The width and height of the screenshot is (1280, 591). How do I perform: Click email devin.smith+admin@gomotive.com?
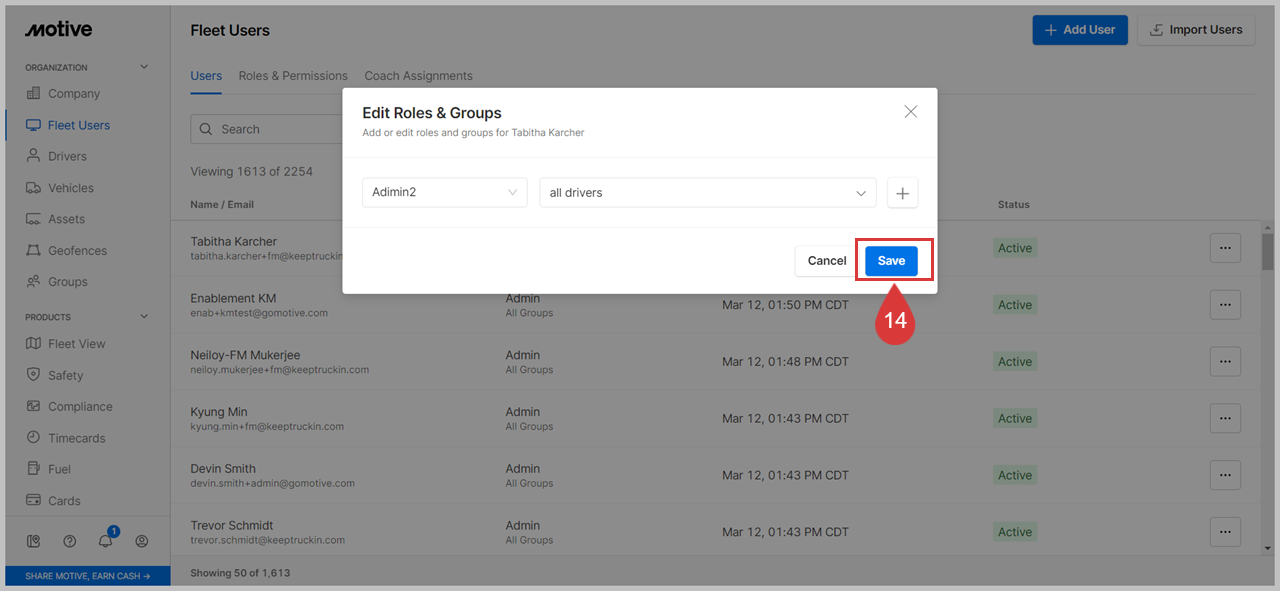pos(273,483)
